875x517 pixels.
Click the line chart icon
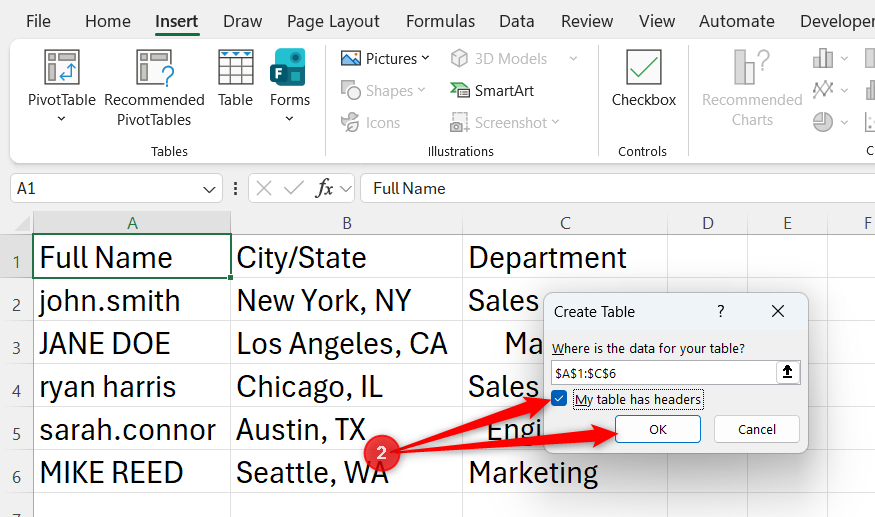tap(823, 89)
